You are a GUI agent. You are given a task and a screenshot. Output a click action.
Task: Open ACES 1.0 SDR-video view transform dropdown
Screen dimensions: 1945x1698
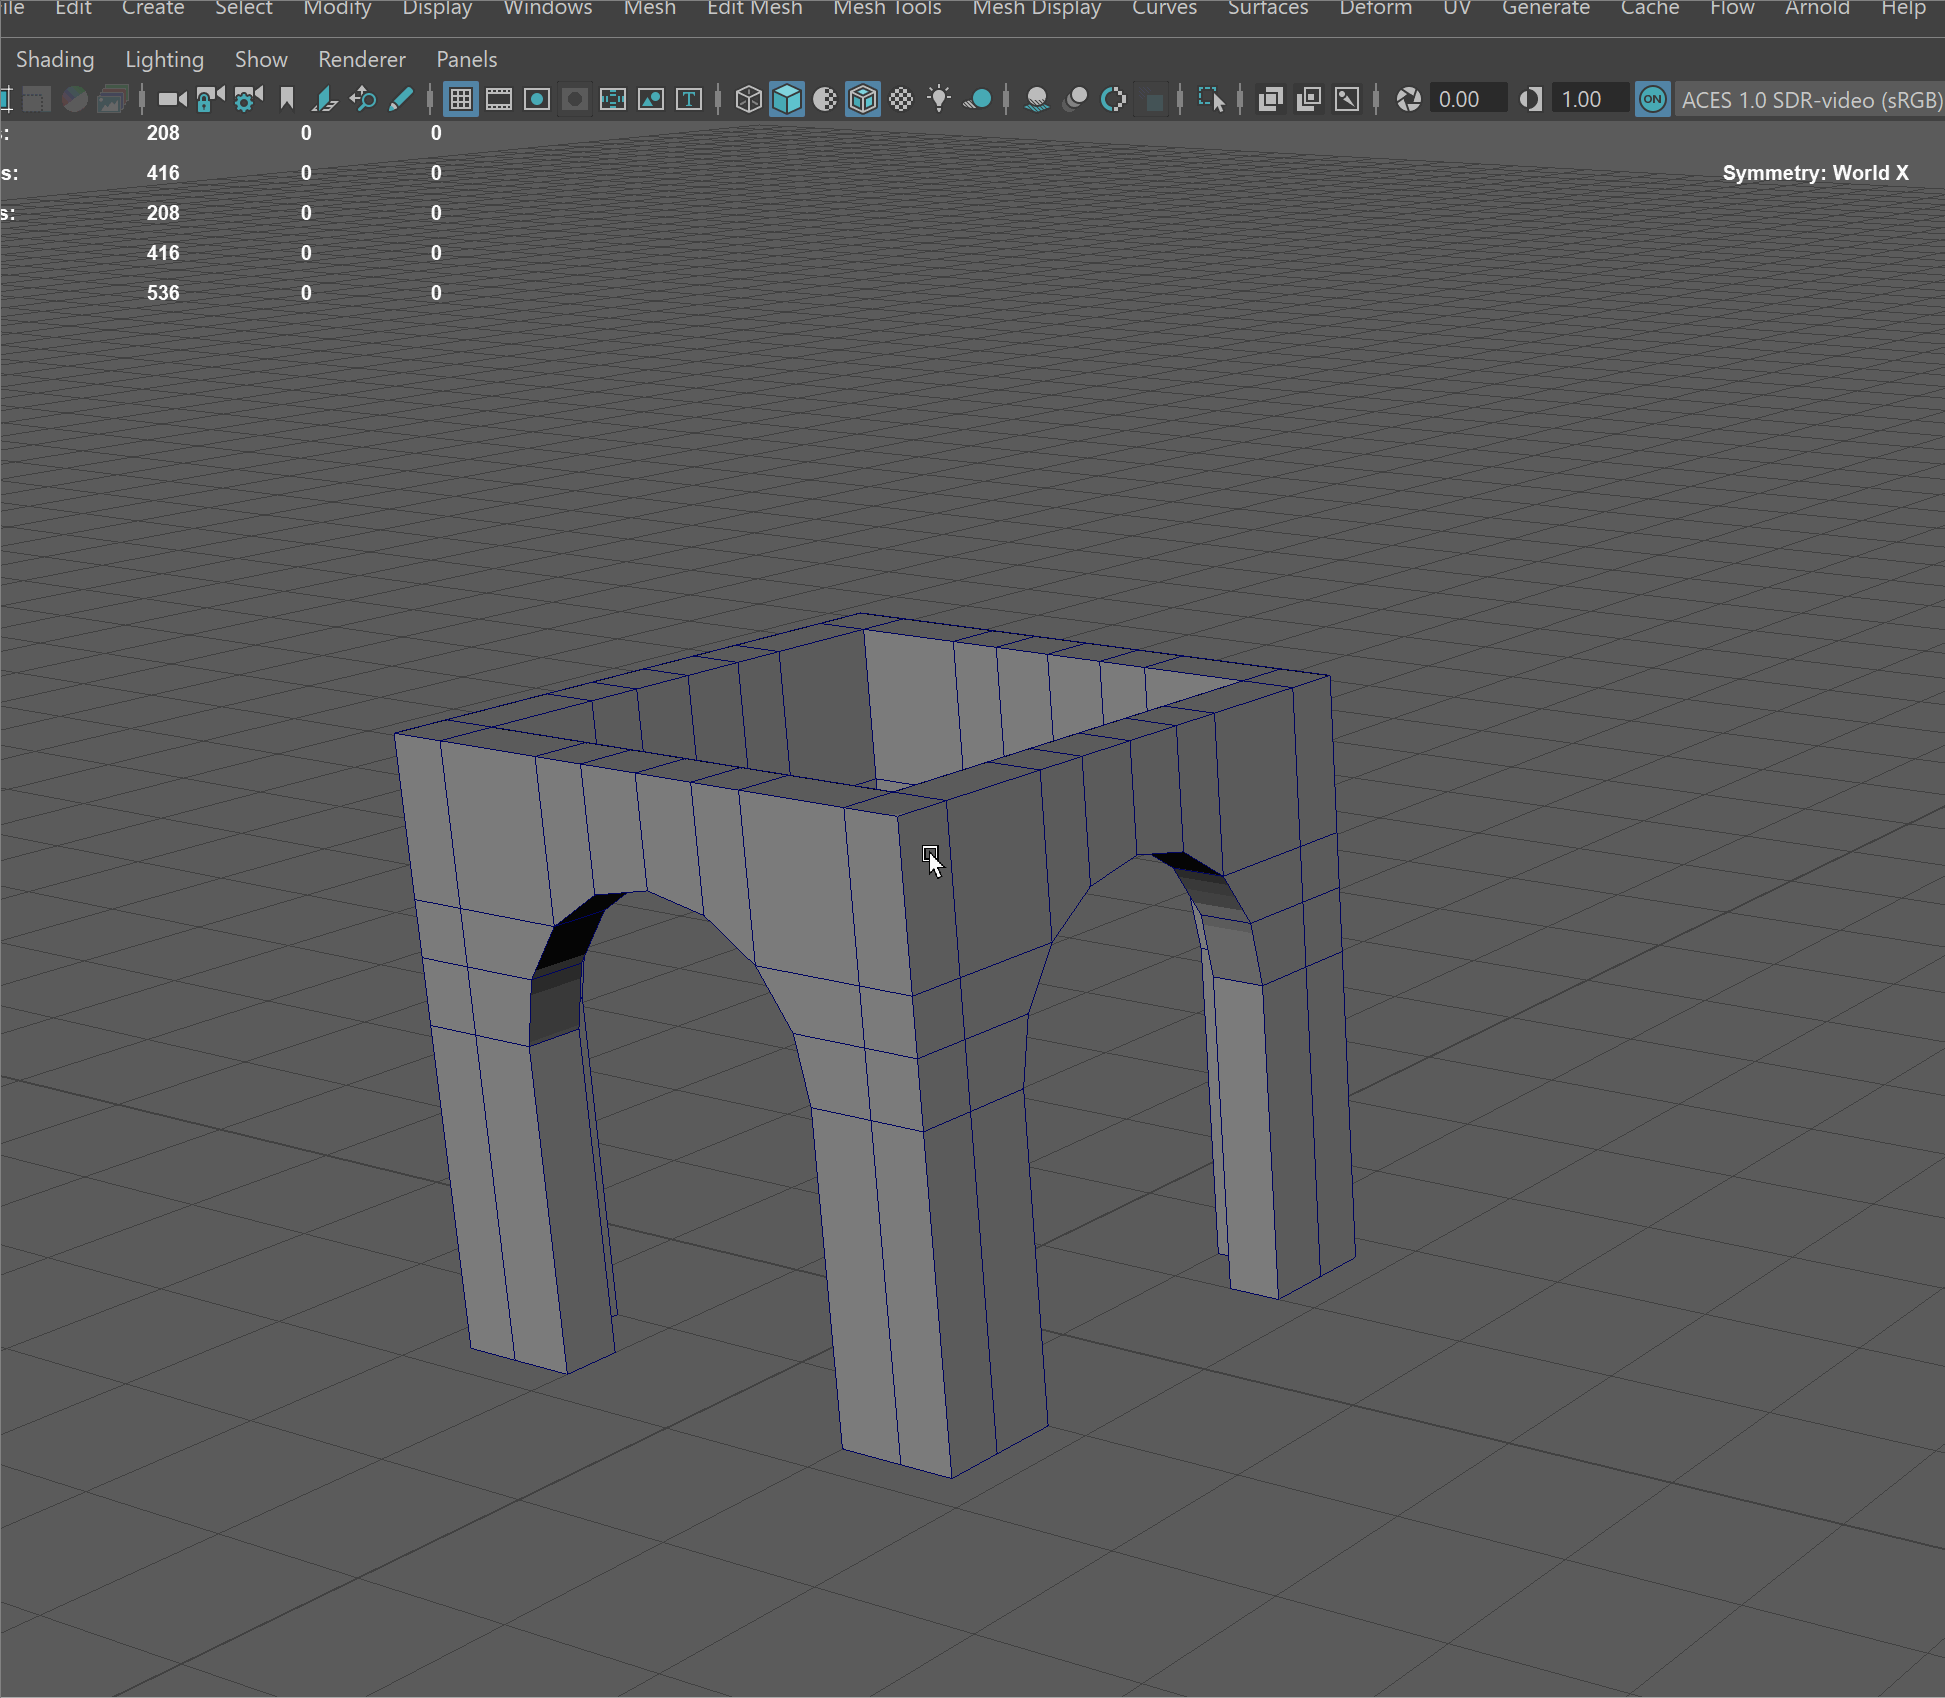coord(1809,100)
